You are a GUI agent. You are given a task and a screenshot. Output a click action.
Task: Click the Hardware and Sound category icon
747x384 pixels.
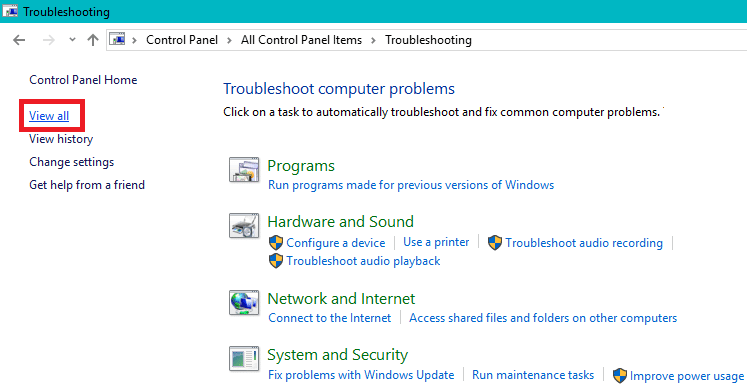pyautogui.click(x=244, y=225)
